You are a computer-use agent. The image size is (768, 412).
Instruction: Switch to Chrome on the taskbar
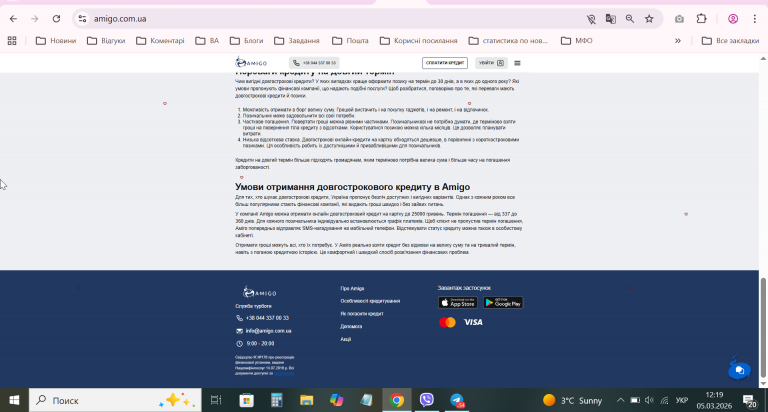point(397,400)
